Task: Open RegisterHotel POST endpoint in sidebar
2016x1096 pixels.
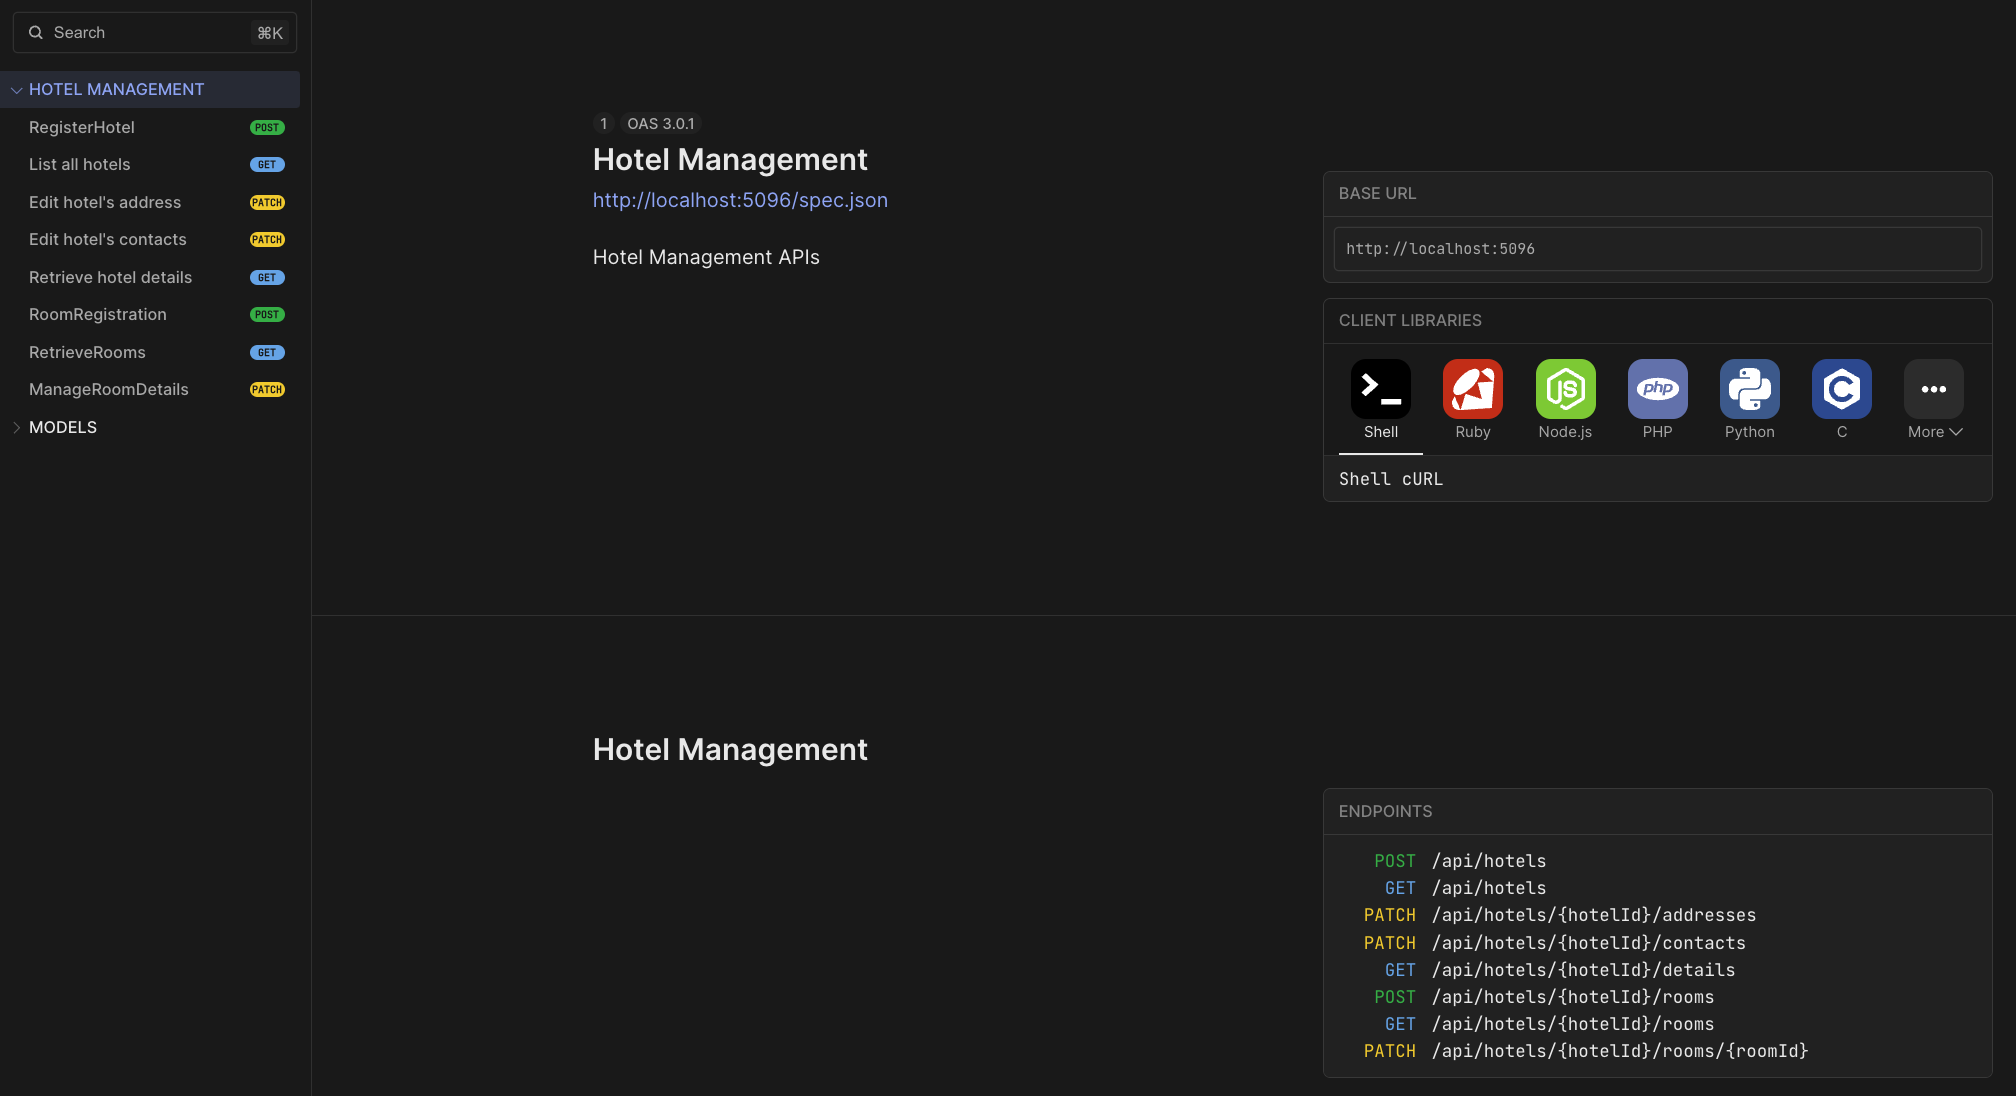Action: (x=82, y=128)
